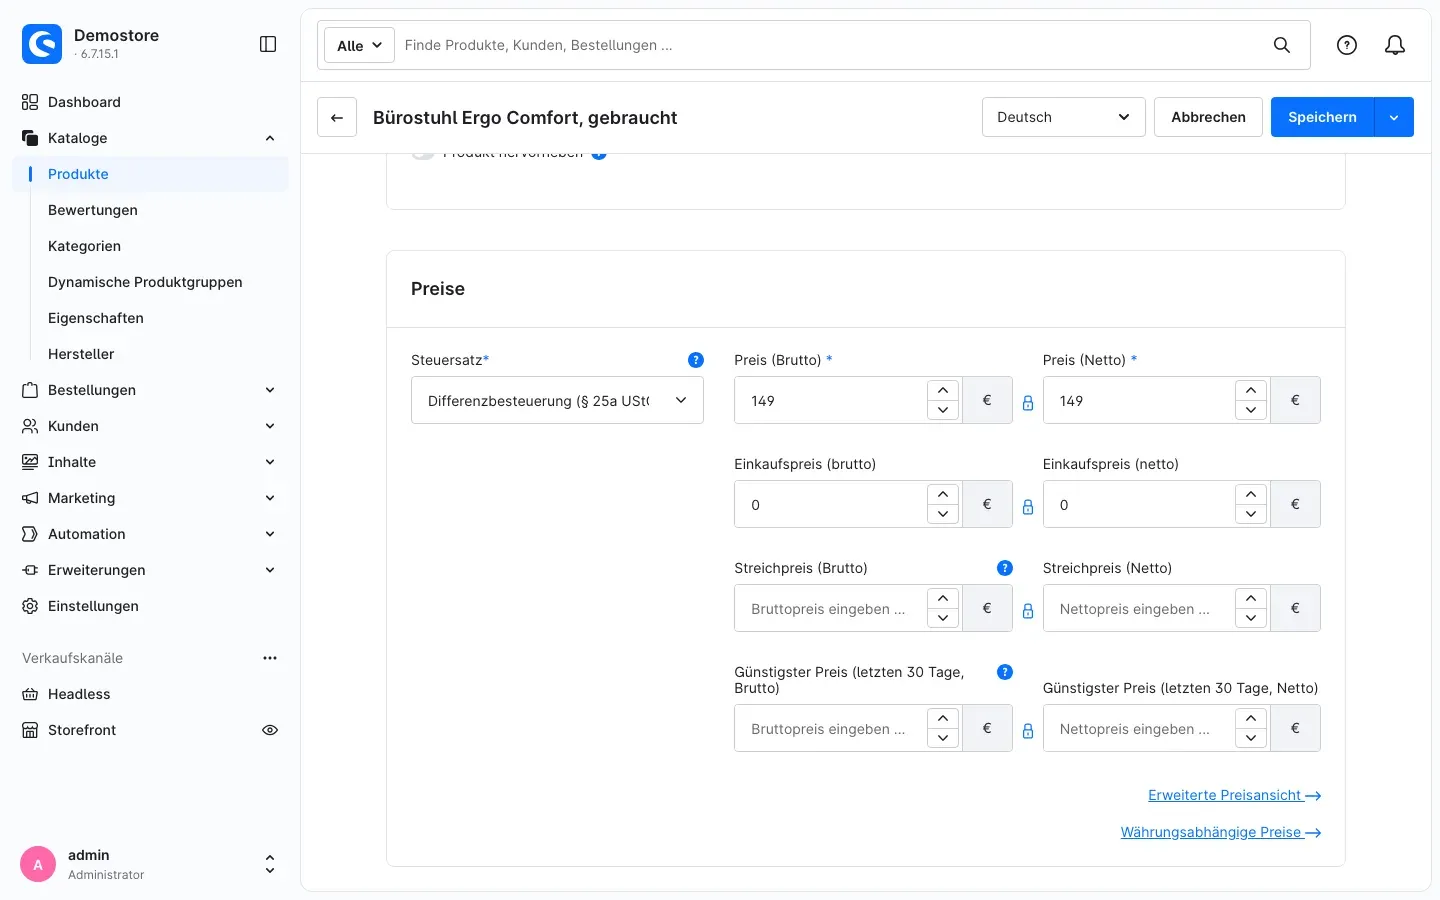1440x900 pixels.
Task: Click the Günstigster Preis help icon
Action: pos(1005,672)
